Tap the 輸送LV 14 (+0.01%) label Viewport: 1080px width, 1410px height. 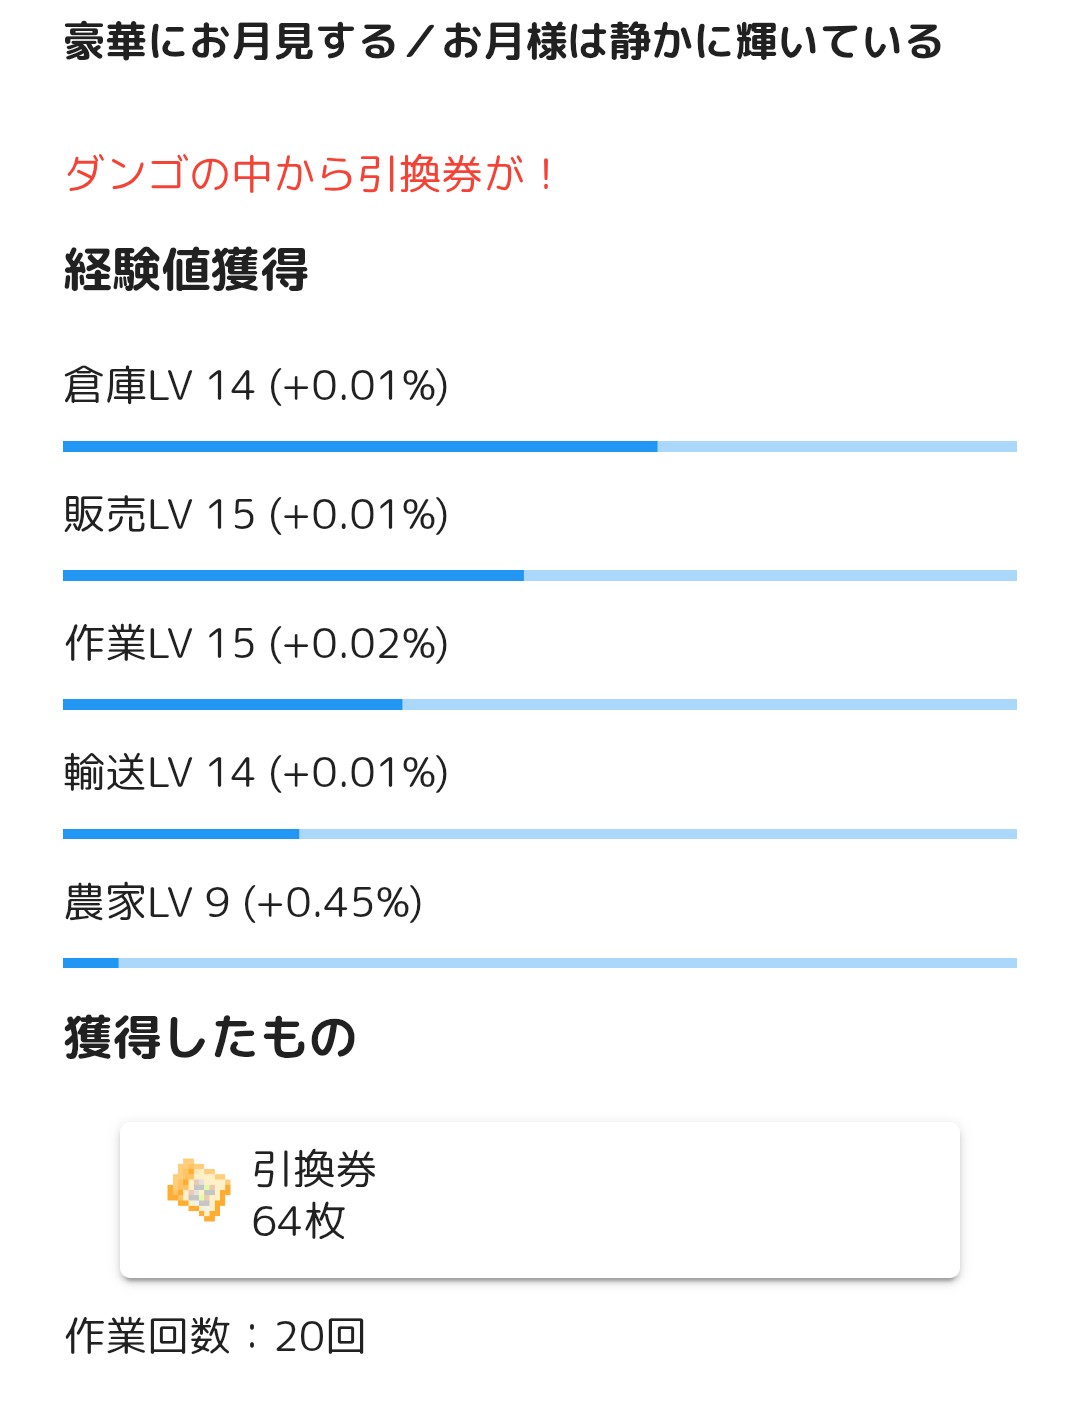[x=256, y=773]
